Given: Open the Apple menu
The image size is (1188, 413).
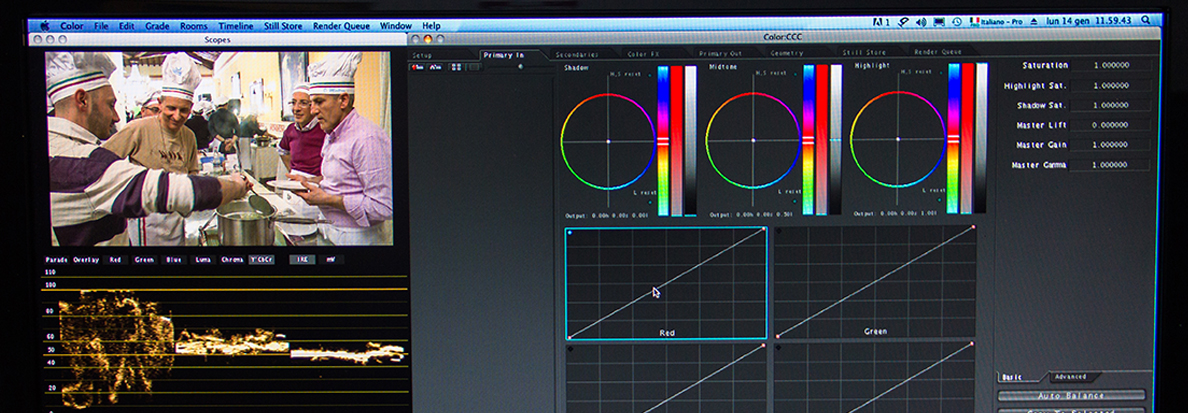Looking at the screenshot, I should [44, 26].
